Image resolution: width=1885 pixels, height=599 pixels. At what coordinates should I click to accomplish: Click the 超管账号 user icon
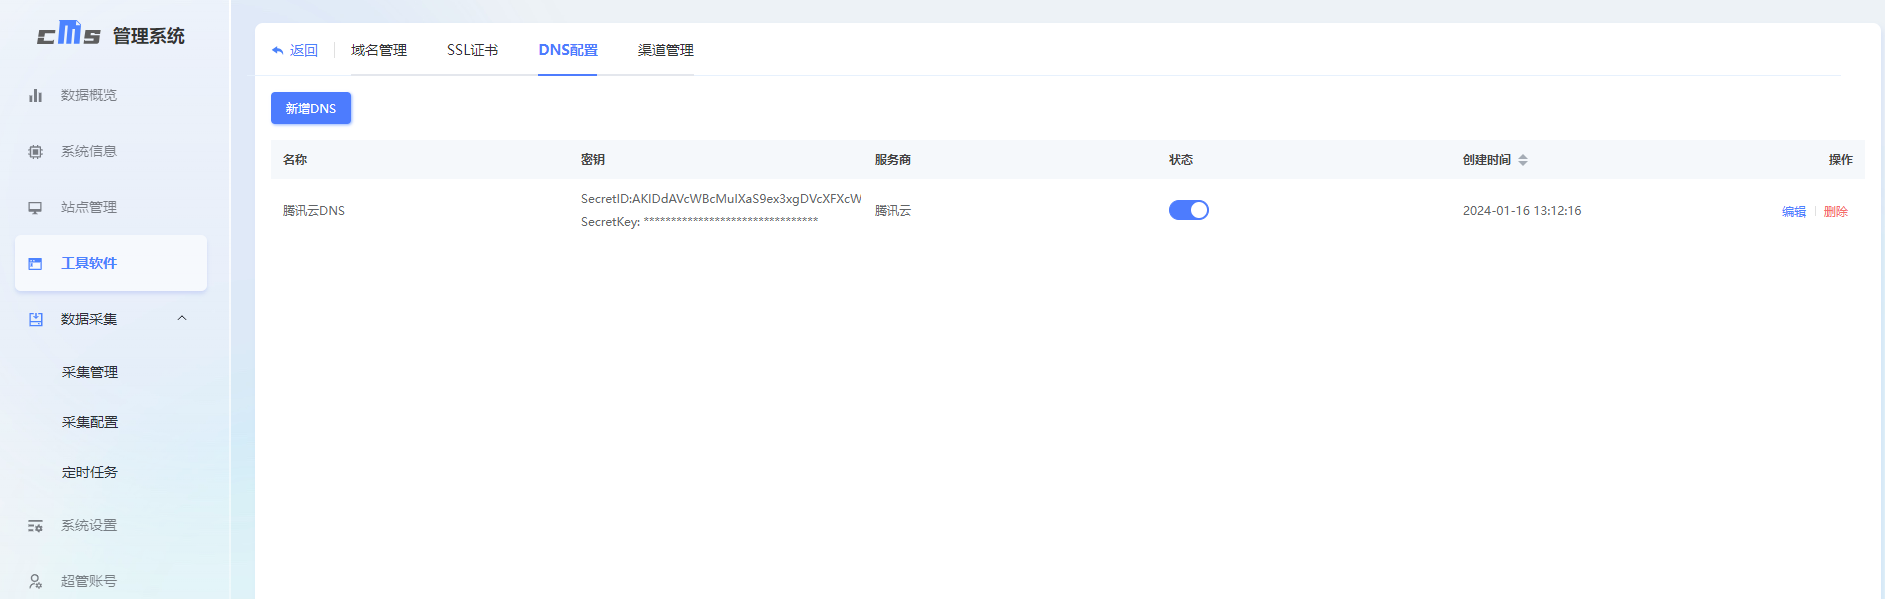[x=35, y=581]
